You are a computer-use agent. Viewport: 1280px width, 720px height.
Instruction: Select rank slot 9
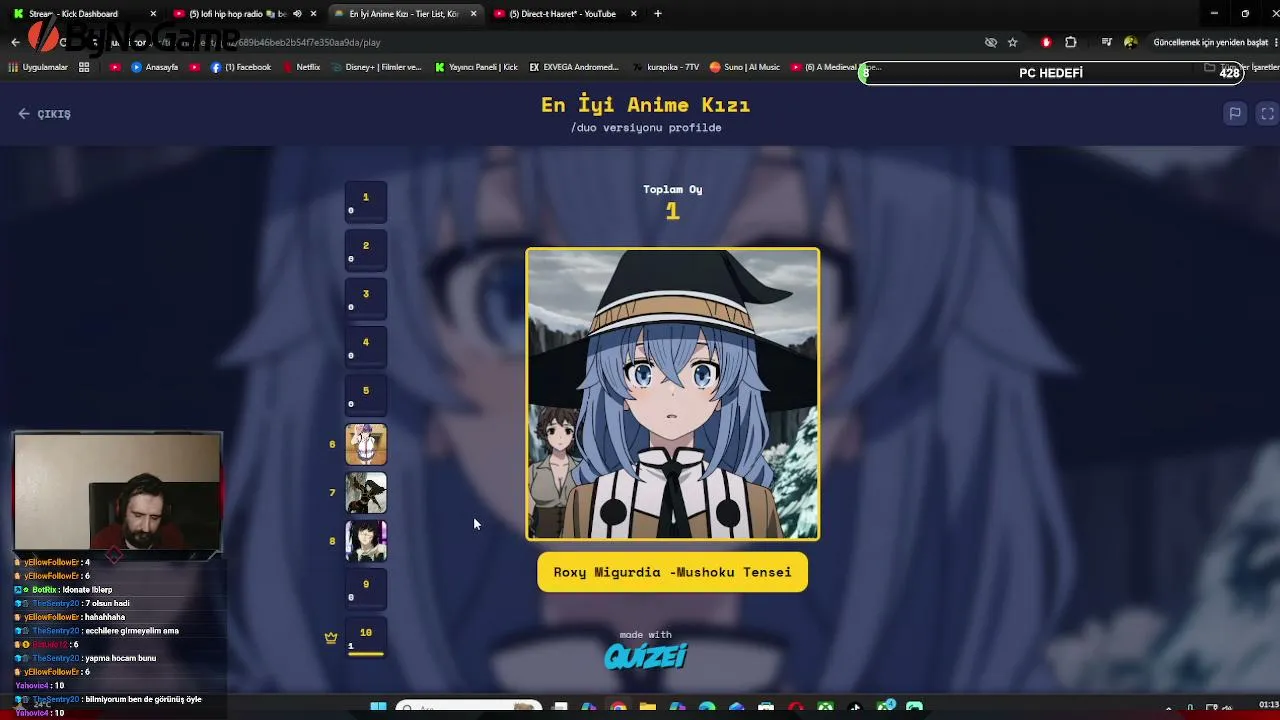(366, 590)
